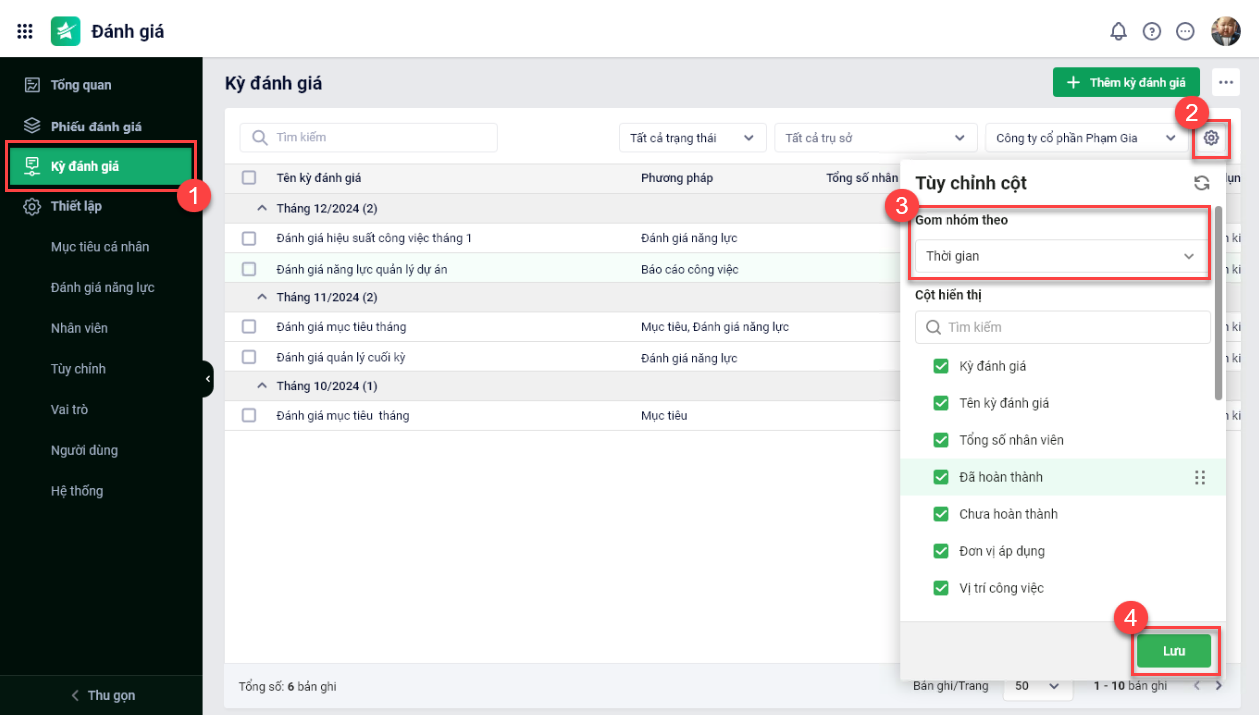Click the Đánh giá star logo
This screenshot has height=715, width=1259.
[66, 31]
